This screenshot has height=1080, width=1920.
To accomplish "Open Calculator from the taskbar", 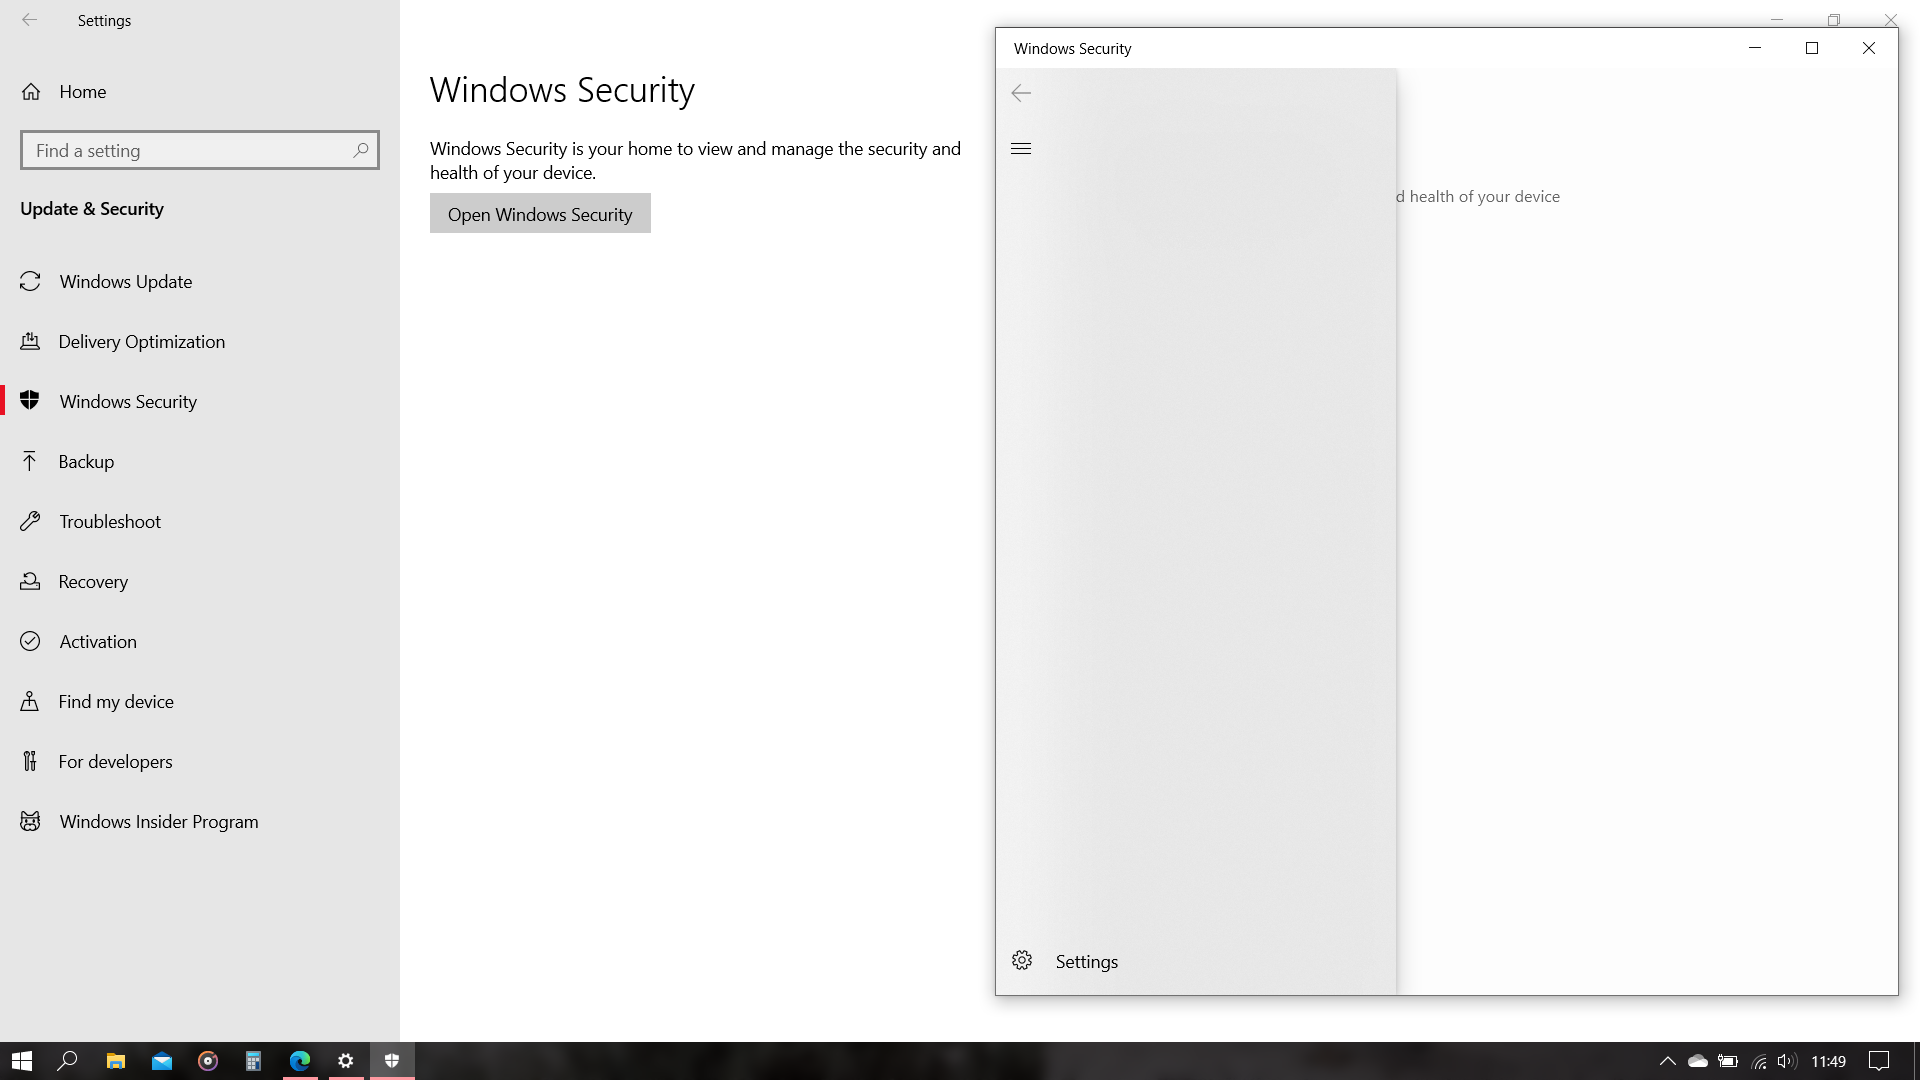I will coord(254,1061).
